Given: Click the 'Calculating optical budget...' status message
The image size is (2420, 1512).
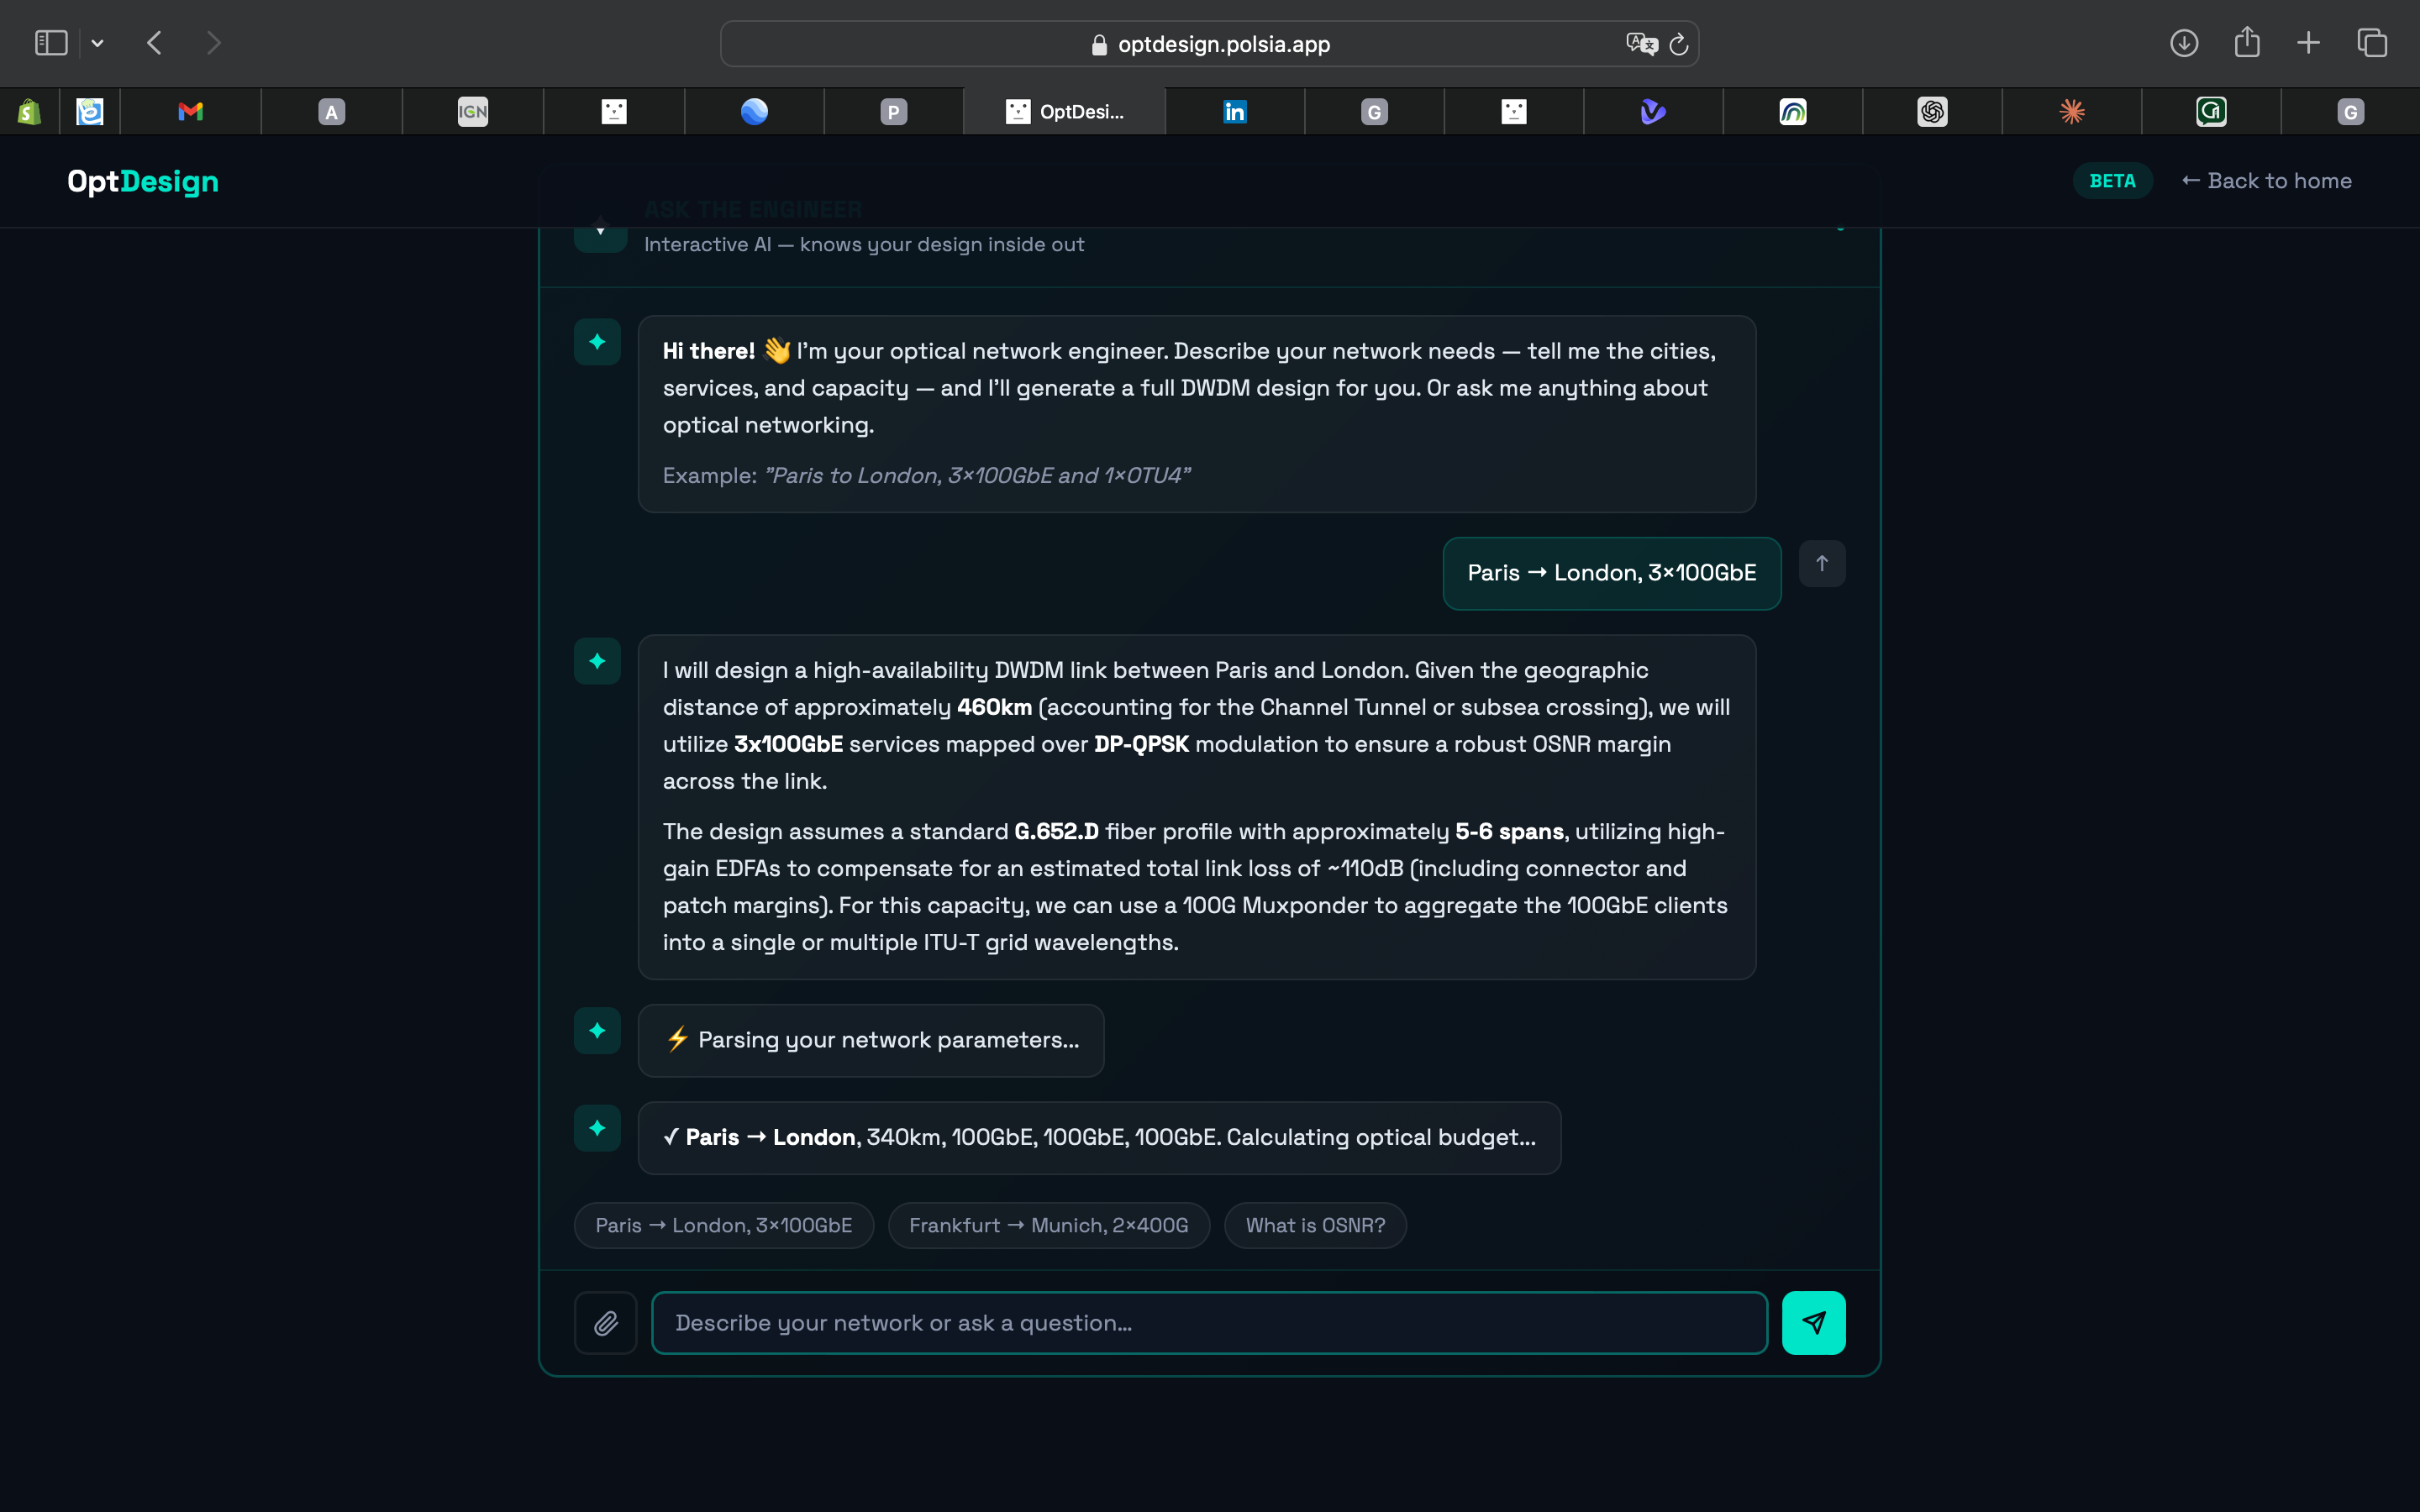Looking at the screenshot, I should tap(1100, 1138).
